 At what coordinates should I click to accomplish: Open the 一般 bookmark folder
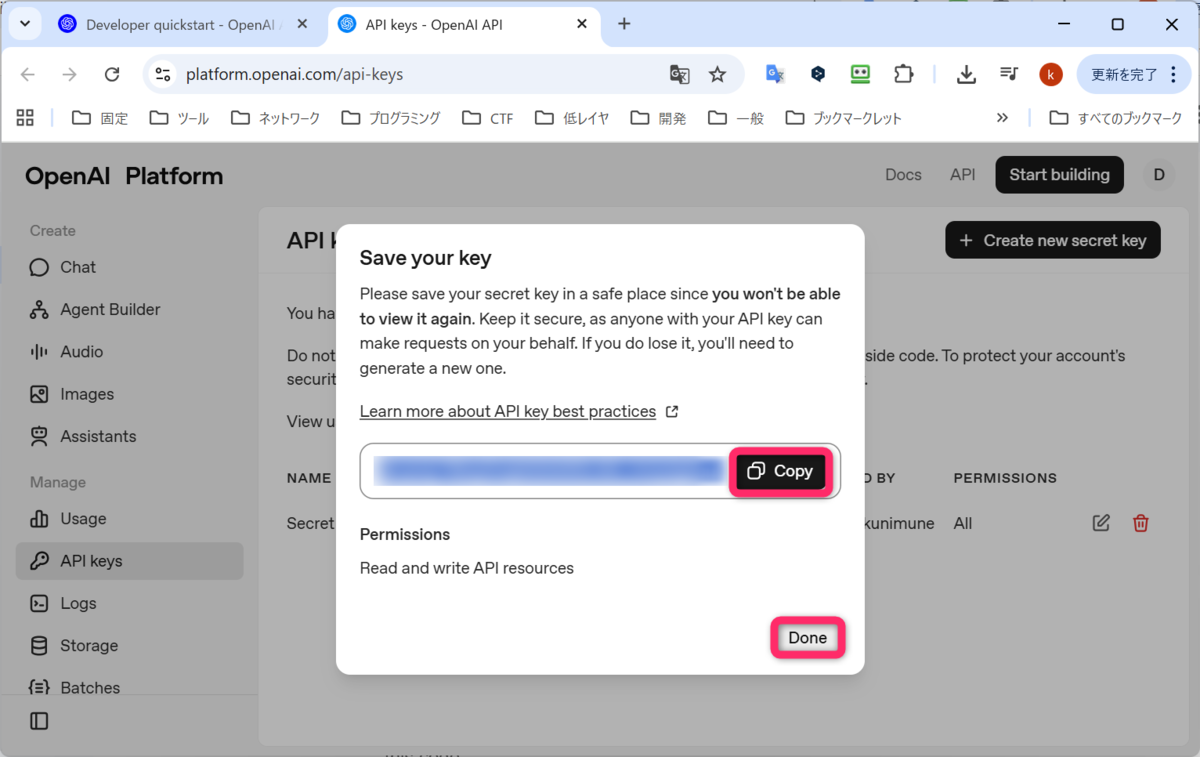736,118
